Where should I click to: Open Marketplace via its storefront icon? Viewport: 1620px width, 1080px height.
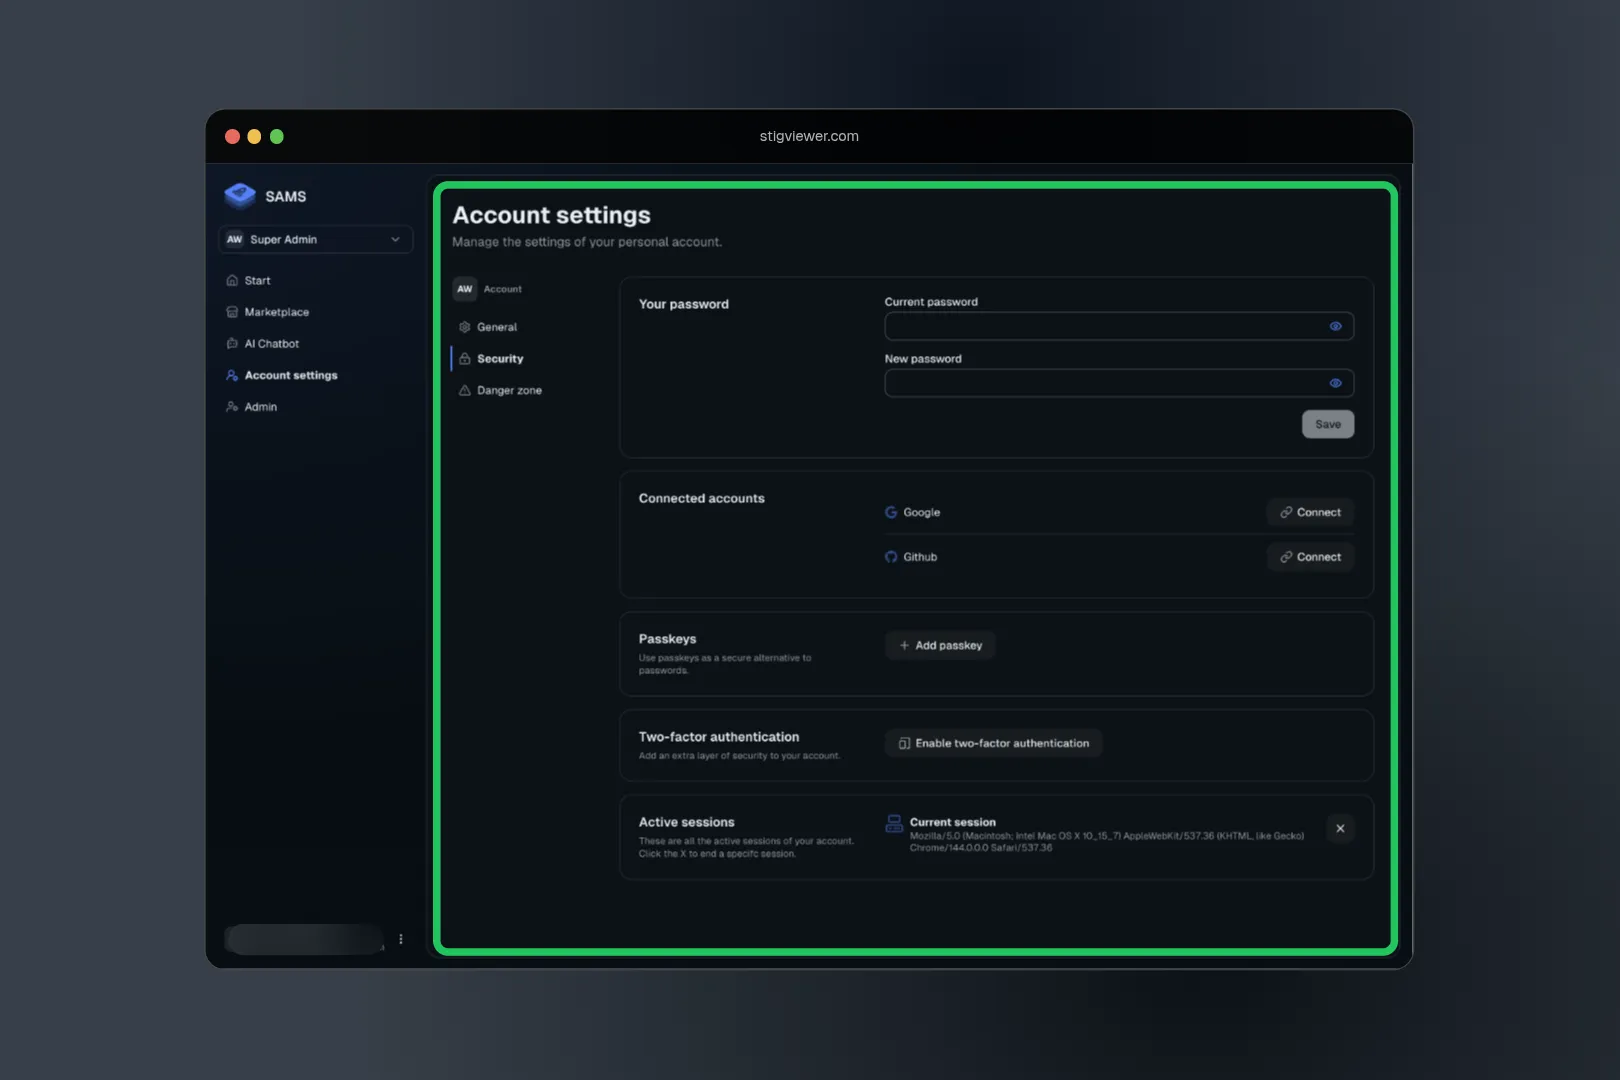coord(231,311)
